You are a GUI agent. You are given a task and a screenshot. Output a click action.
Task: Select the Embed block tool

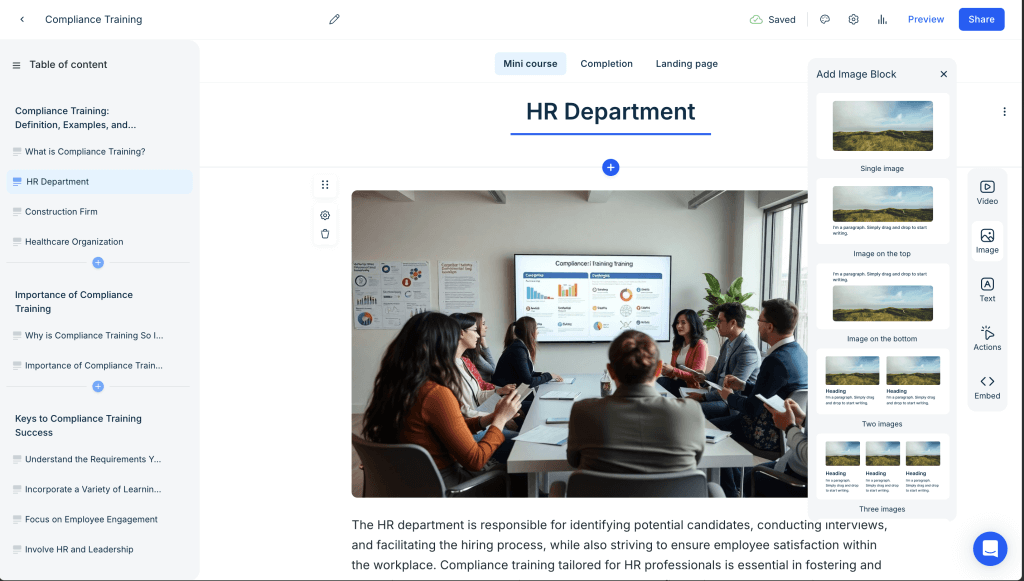click(987, 387)
